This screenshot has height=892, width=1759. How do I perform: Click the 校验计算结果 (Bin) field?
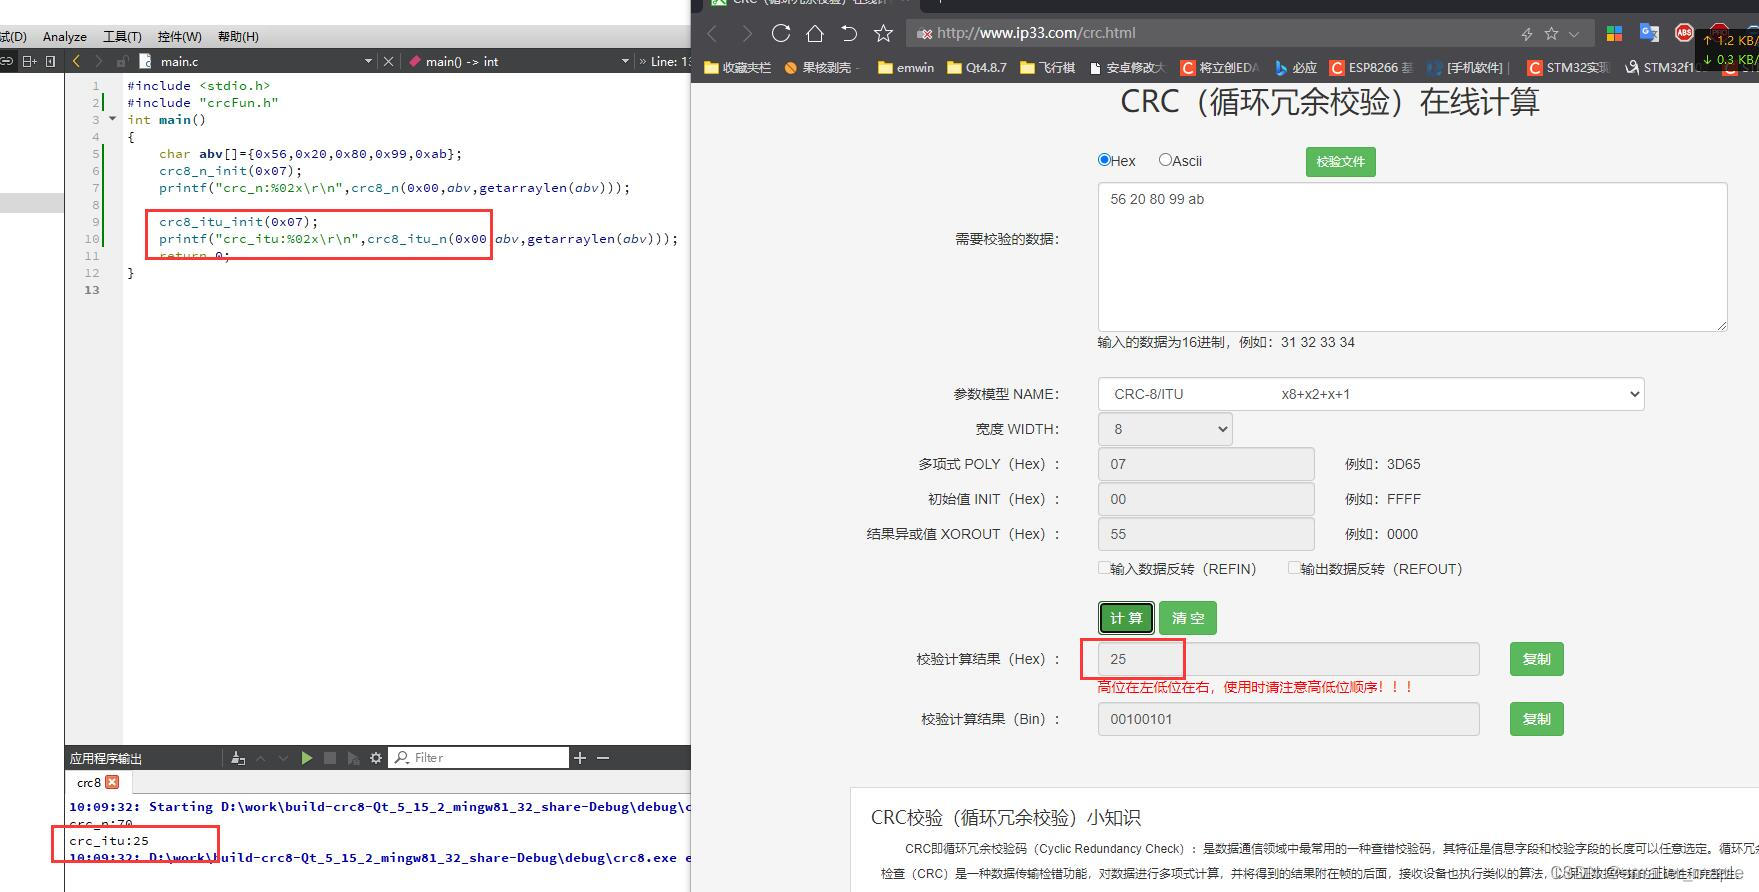[x=1288, y=719]
